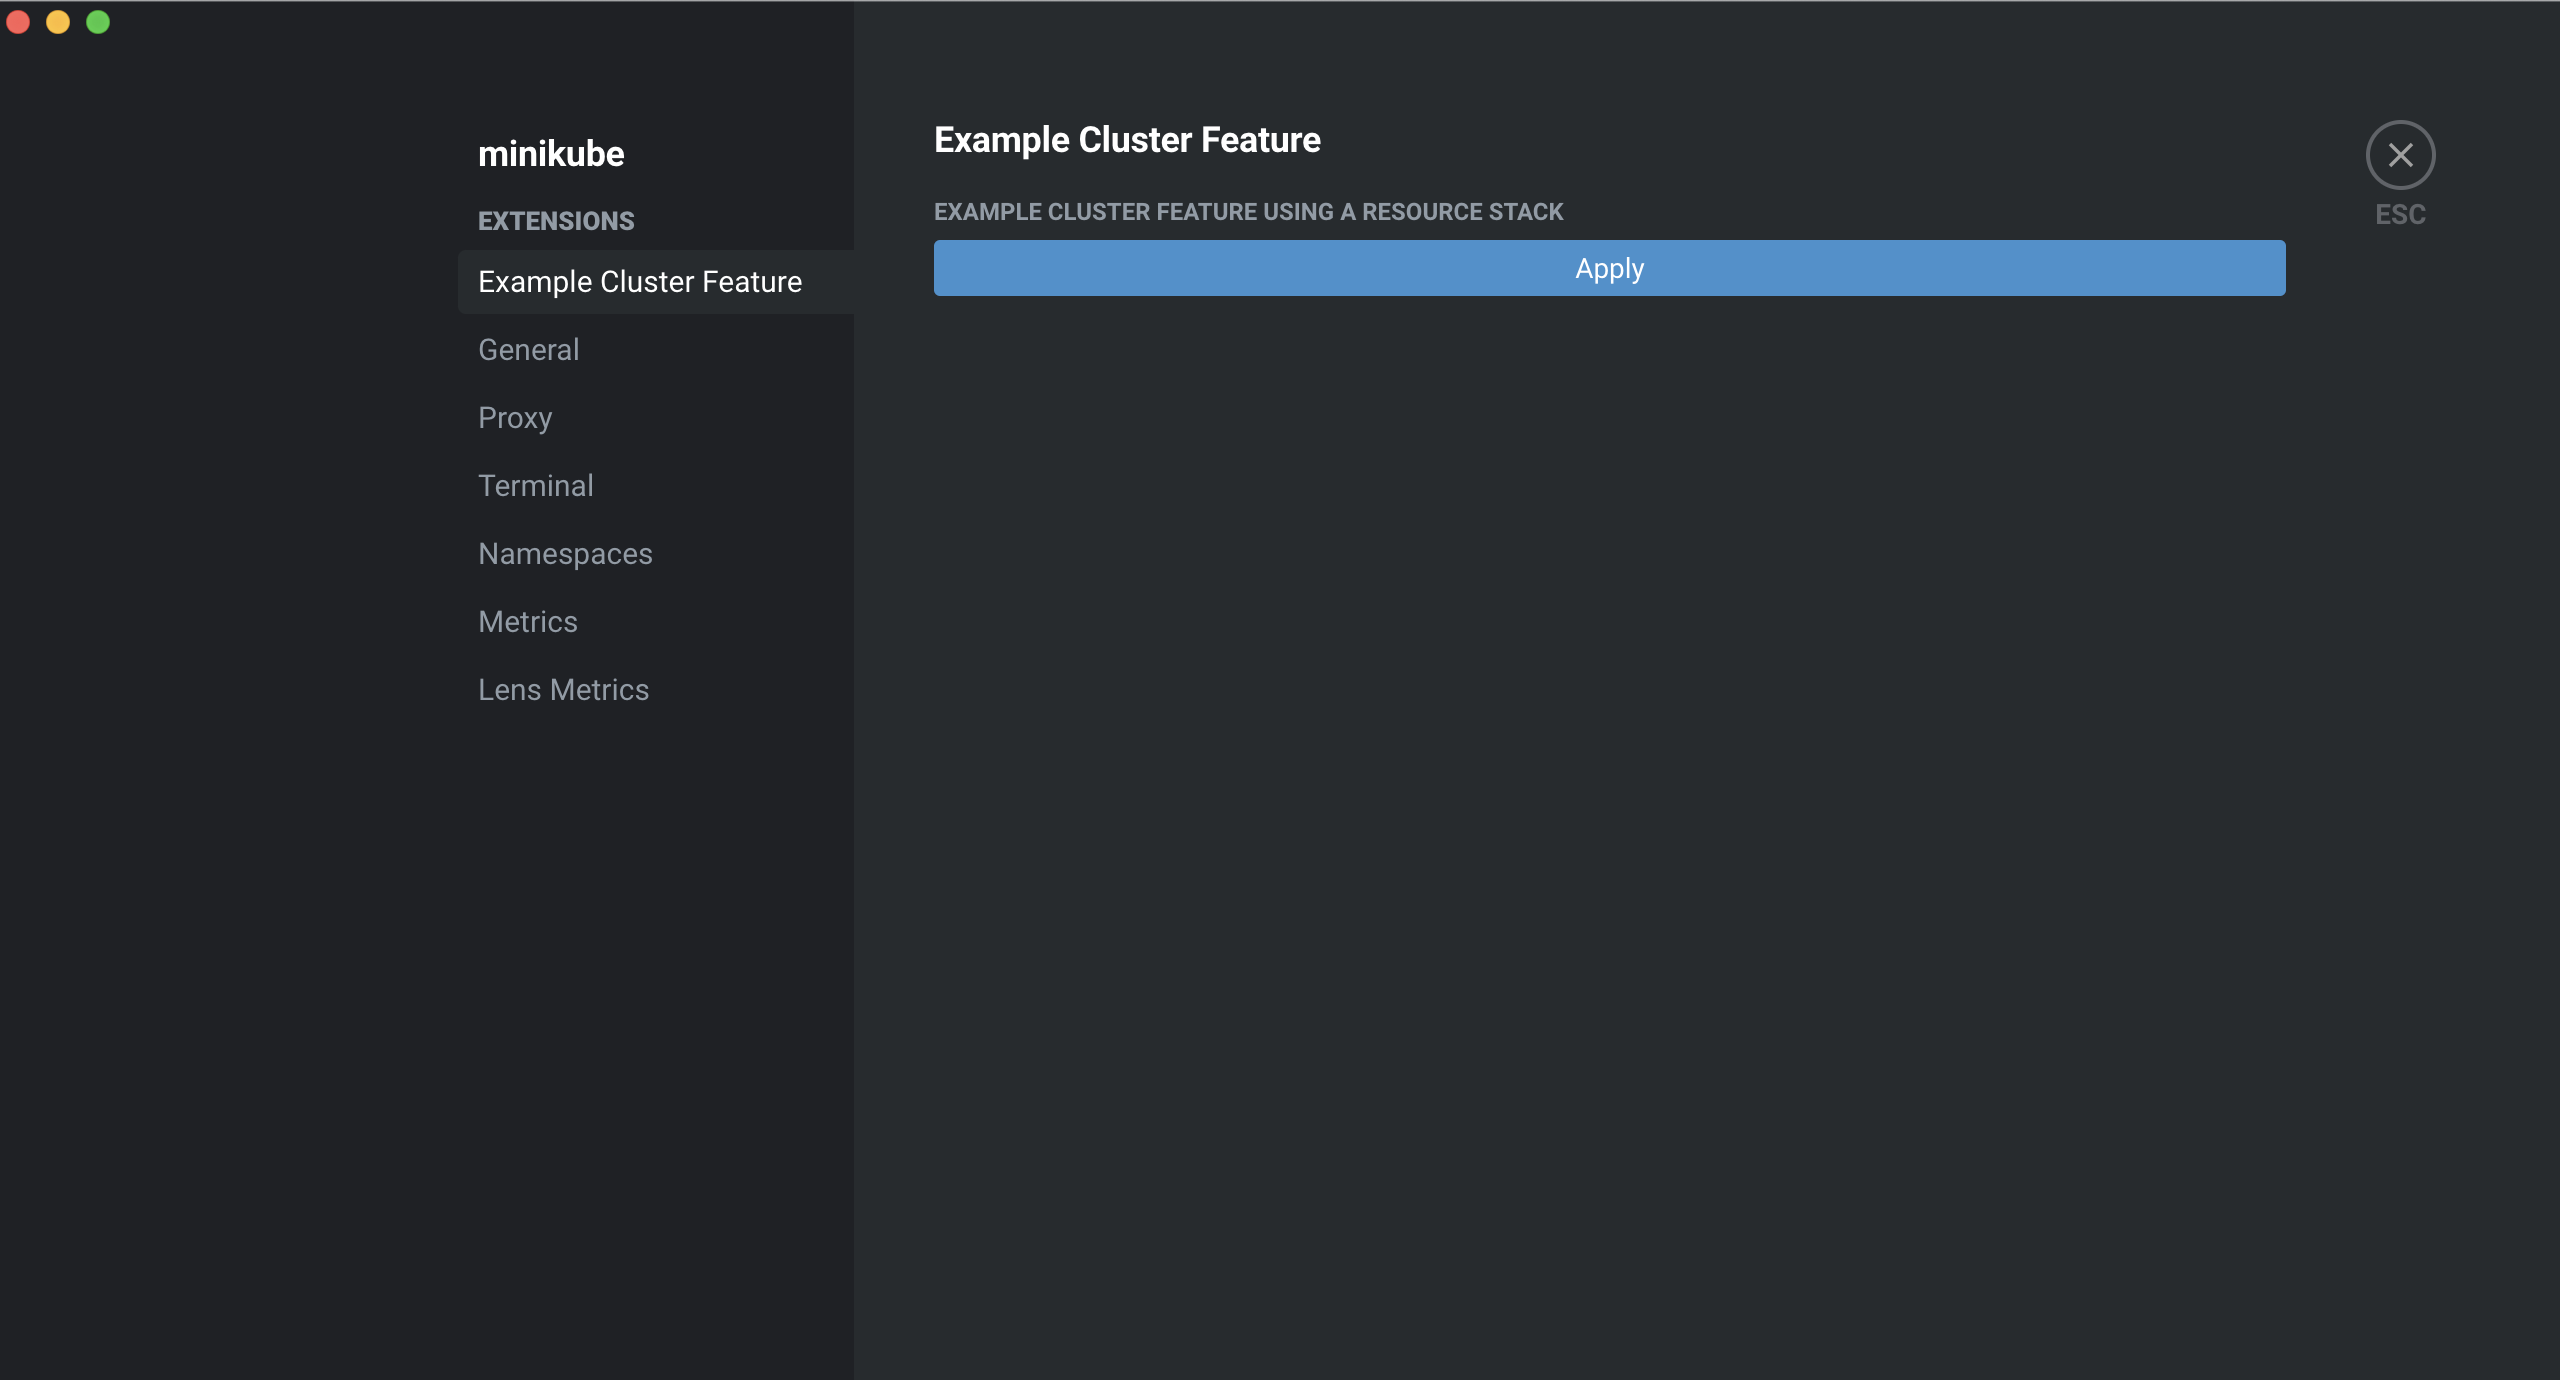Open the General settings section
Screen dimensions: 2560x1380
pyautogui.click(x=528, y=349)
